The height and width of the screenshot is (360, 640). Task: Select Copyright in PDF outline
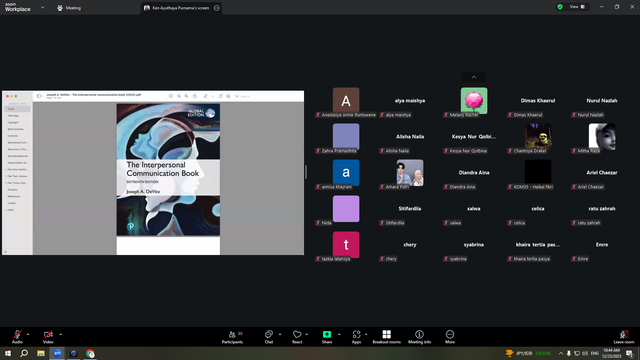click(x=13, y=122)
